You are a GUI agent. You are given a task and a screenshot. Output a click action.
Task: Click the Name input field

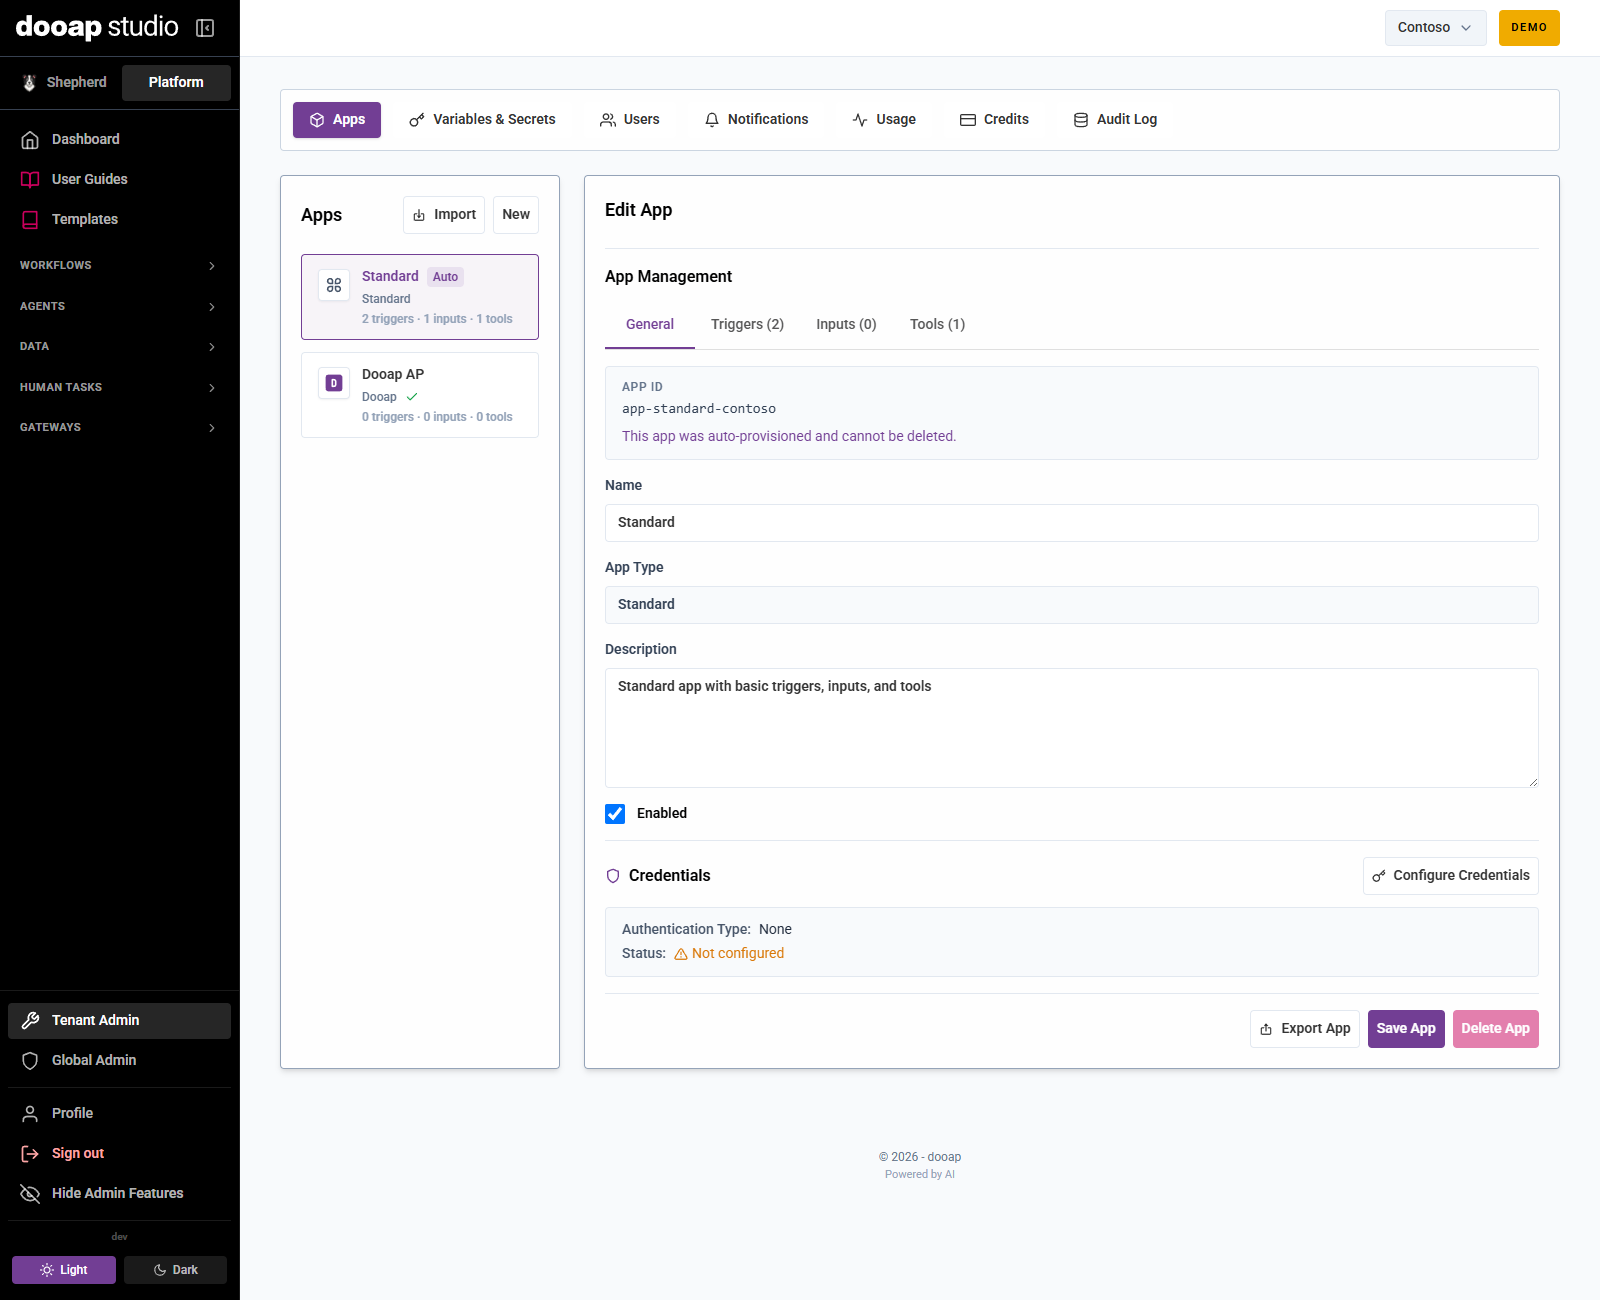(x=1071, y=523)
